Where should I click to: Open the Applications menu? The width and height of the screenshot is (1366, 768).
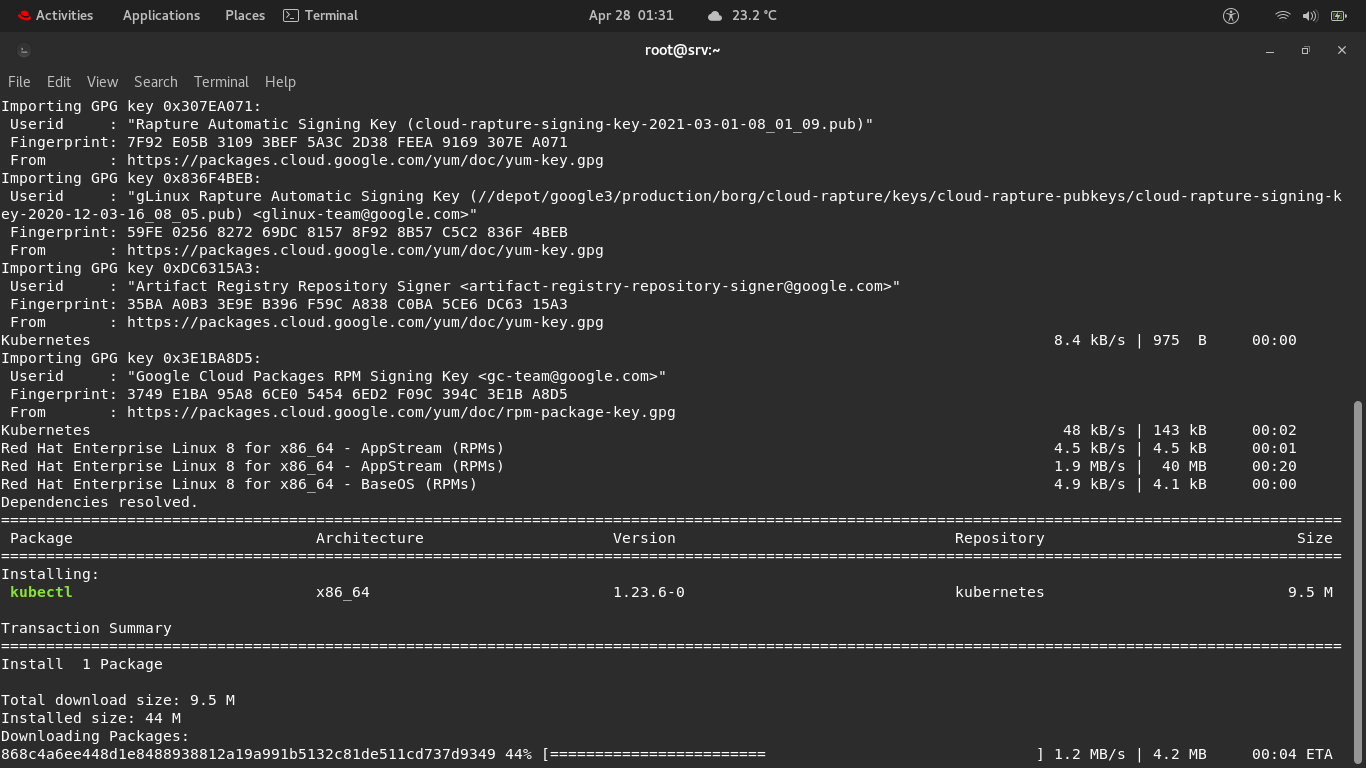[161, 15]
